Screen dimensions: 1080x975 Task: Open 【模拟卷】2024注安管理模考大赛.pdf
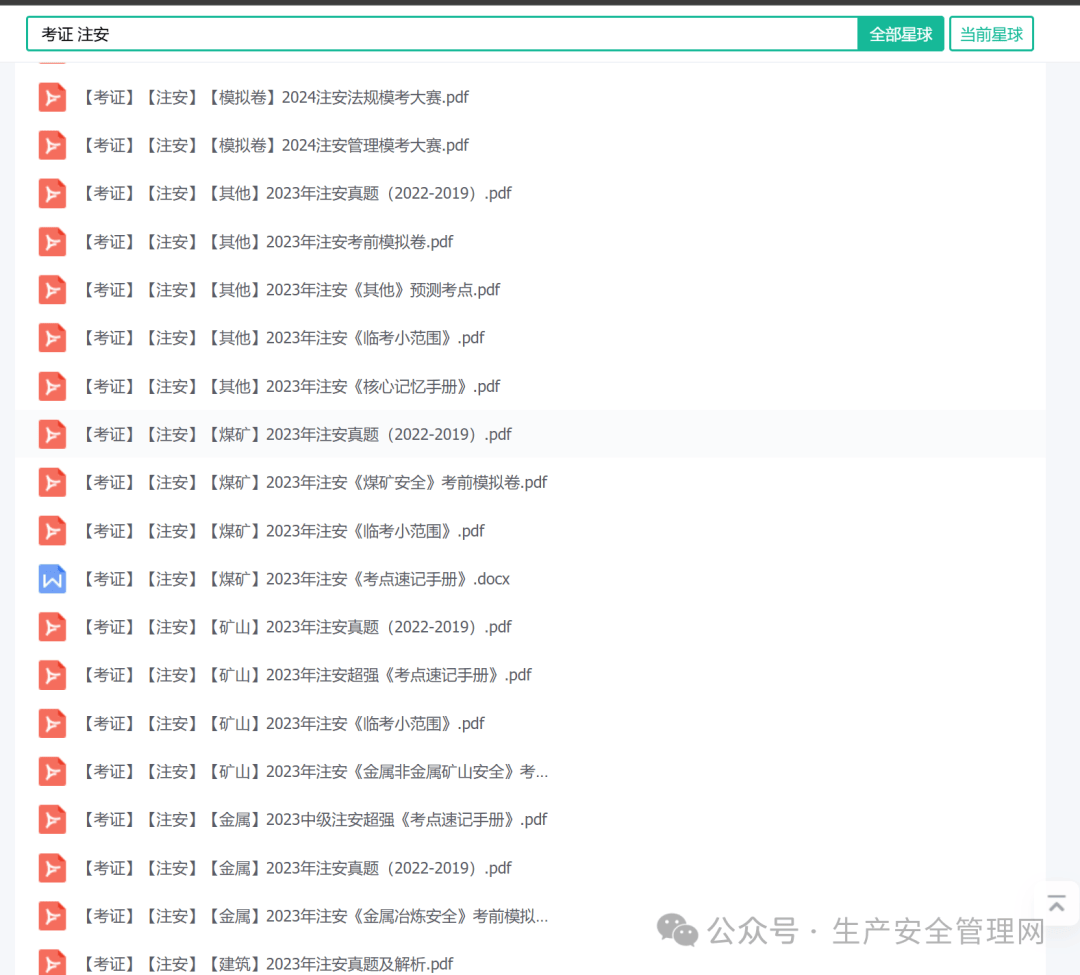pyautogui.click(x=274, y=145)
